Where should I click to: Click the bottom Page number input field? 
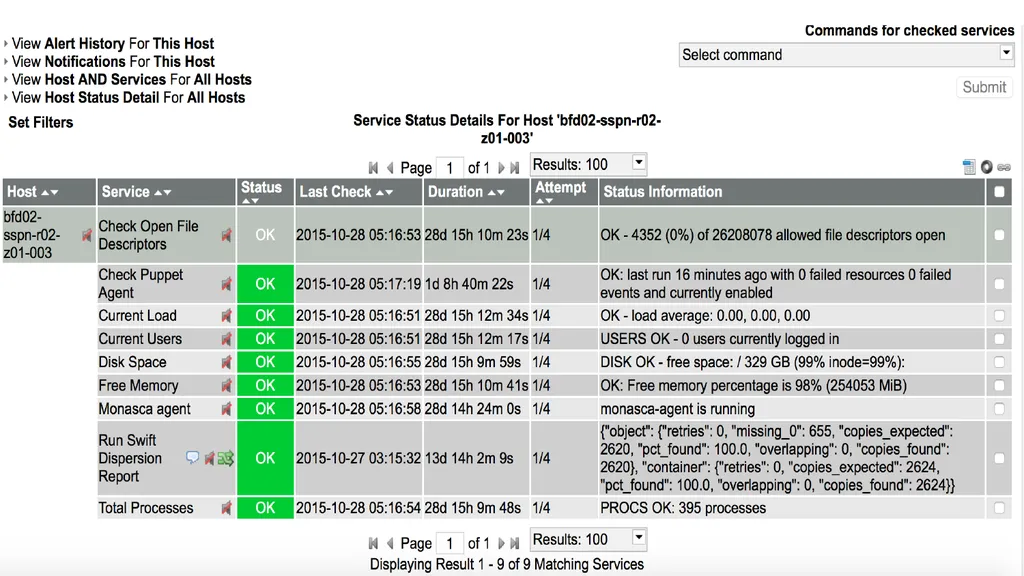(x=449, y=543)
